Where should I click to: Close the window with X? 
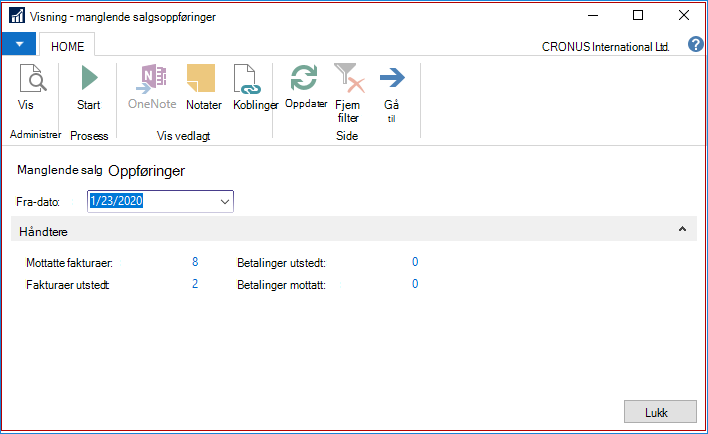[x=684, y=16]
